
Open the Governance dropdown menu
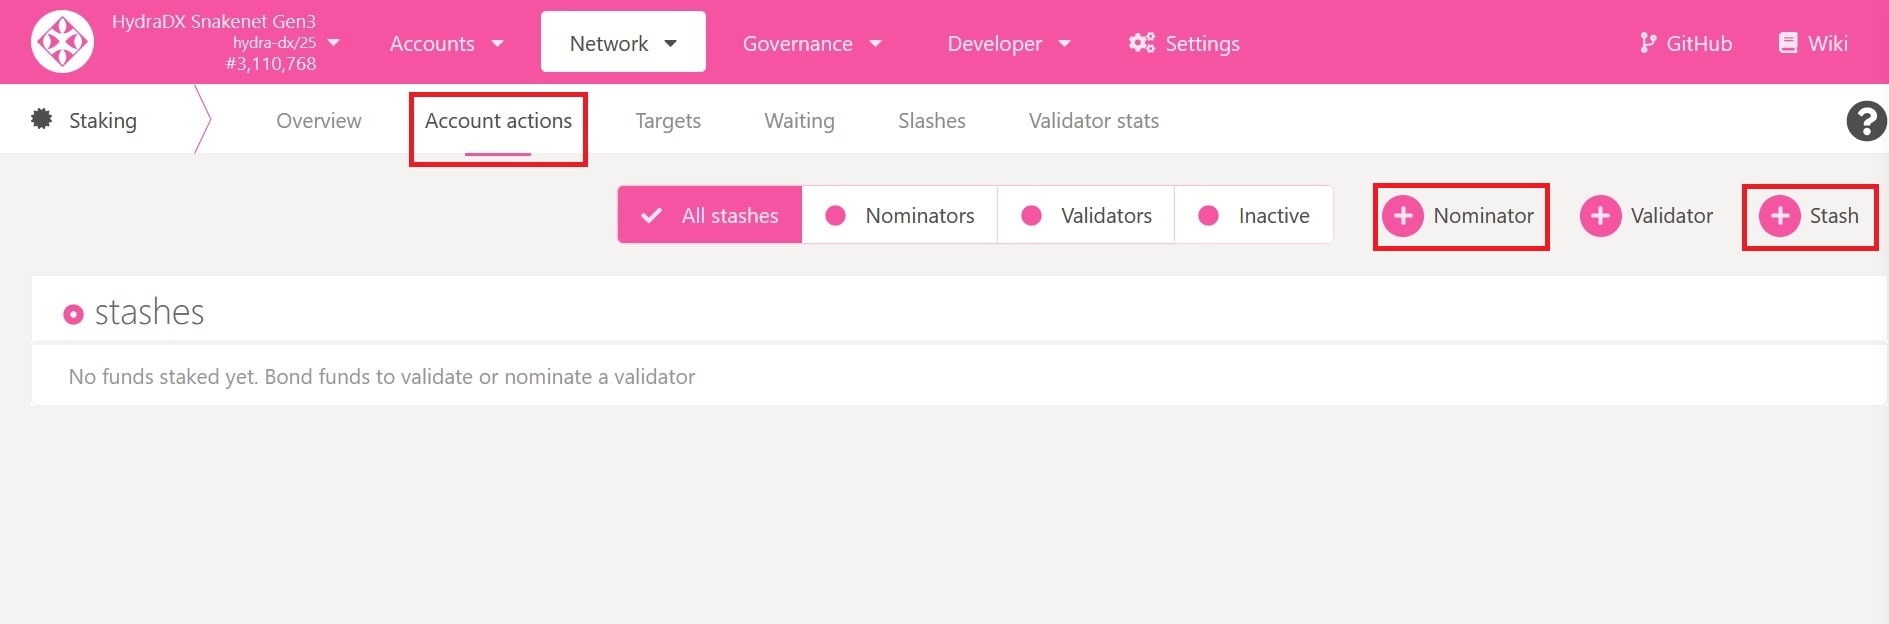811,43
